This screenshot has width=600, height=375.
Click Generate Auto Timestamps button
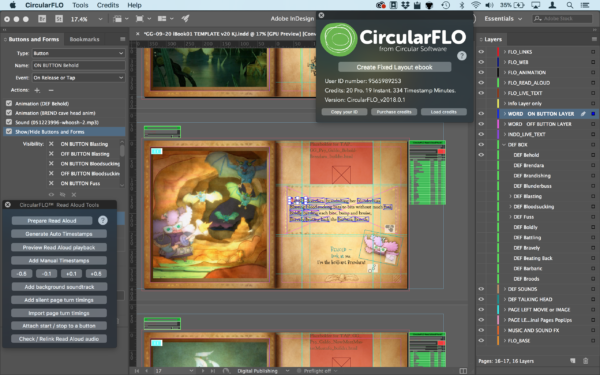(x=59, y=234)
